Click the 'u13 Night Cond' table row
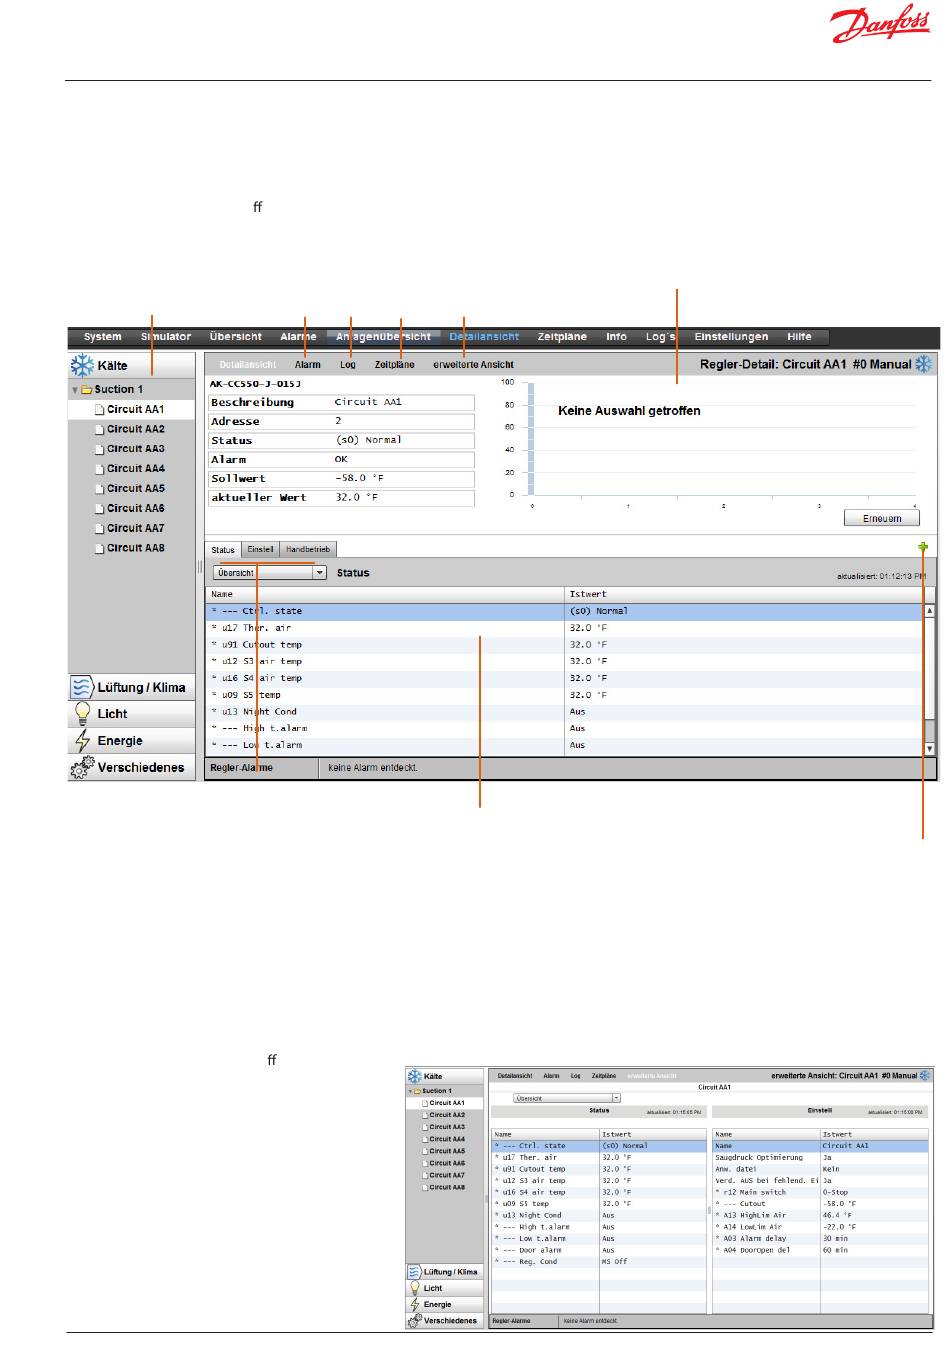The image size is (950, 1369). pos(565,712)
